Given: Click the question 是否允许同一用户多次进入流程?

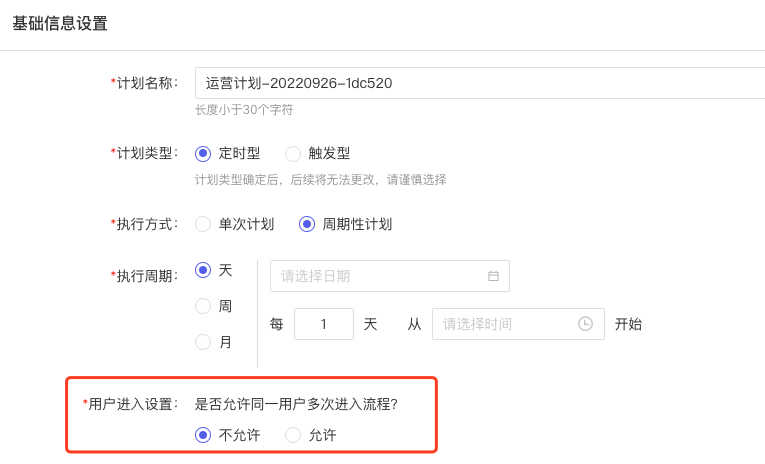Looking at the screenshot, I should tap(296, 404).
